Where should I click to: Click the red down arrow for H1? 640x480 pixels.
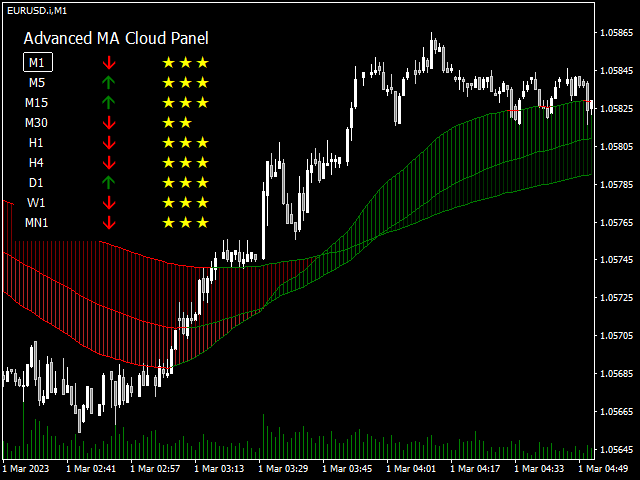tap(109, 143)
